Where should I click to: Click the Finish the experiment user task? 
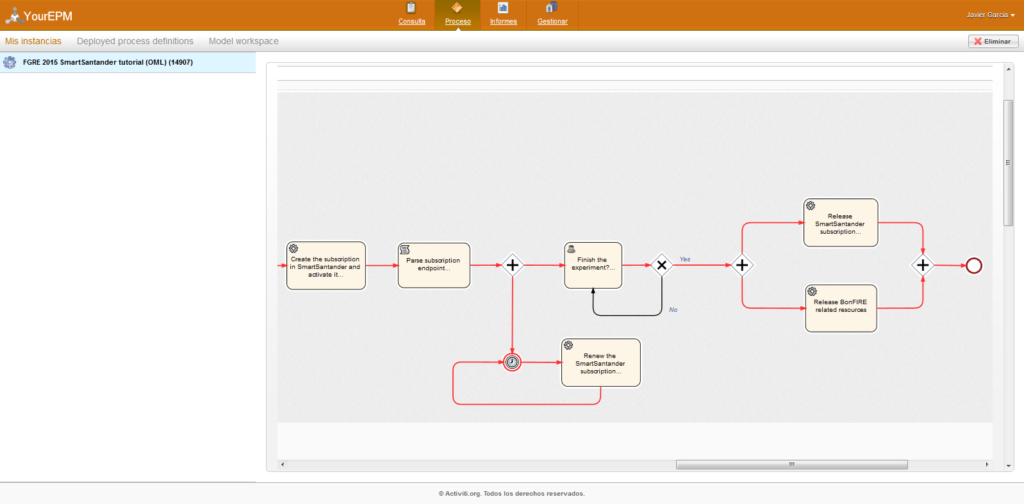593,265
